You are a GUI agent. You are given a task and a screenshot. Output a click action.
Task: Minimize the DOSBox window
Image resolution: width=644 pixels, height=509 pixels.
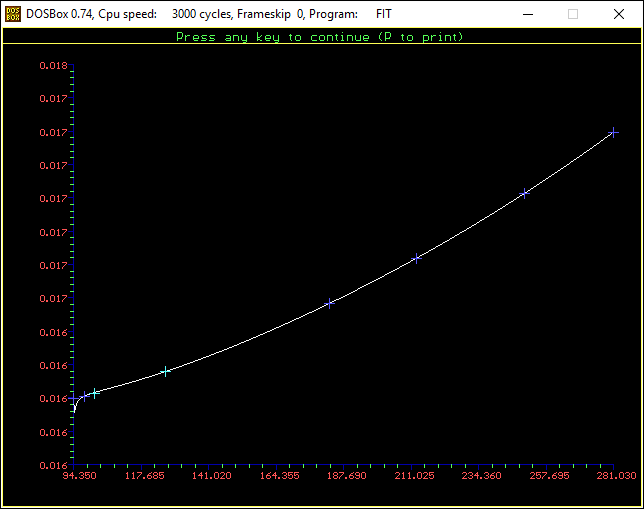pyautogui.click(x=527, y=14)
